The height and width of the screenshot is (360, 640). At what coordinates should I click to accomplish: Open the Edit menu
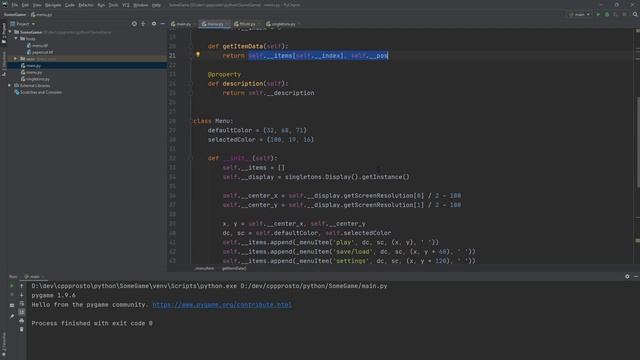pos(25,5)
